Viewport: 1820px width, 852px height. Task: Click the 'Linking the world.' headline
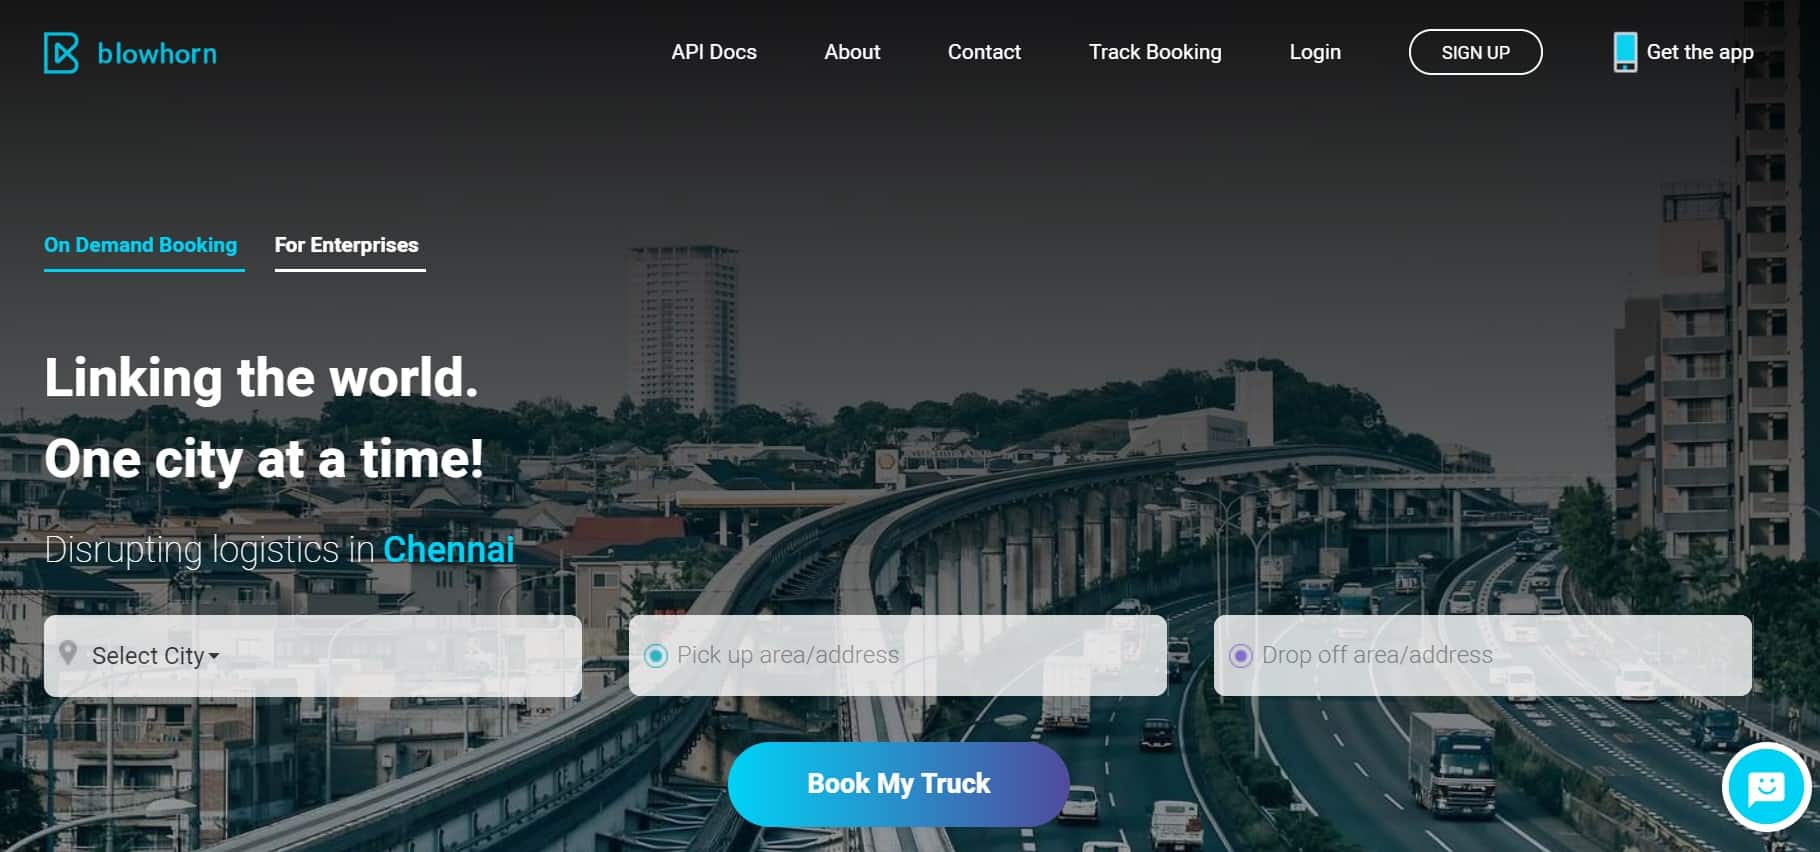coord(262,378)
